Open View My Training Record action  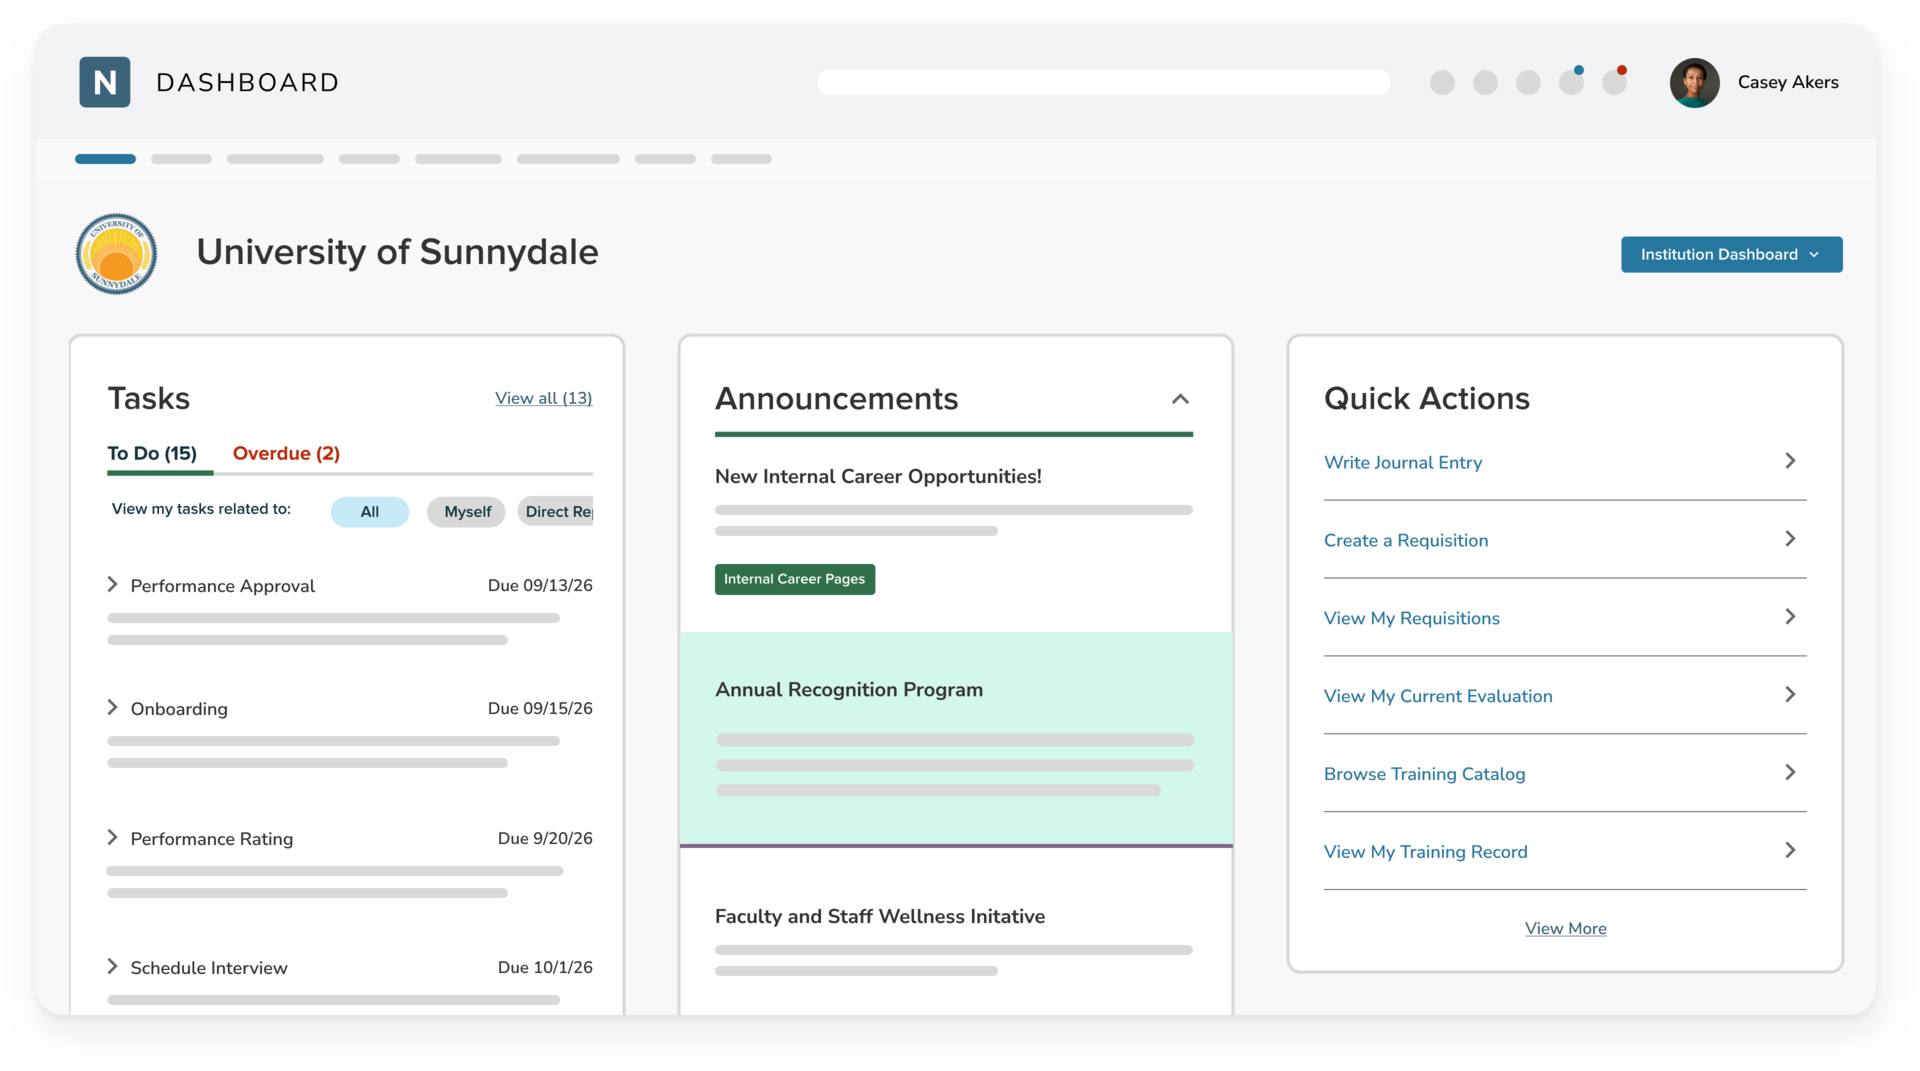pos(1425,852)
